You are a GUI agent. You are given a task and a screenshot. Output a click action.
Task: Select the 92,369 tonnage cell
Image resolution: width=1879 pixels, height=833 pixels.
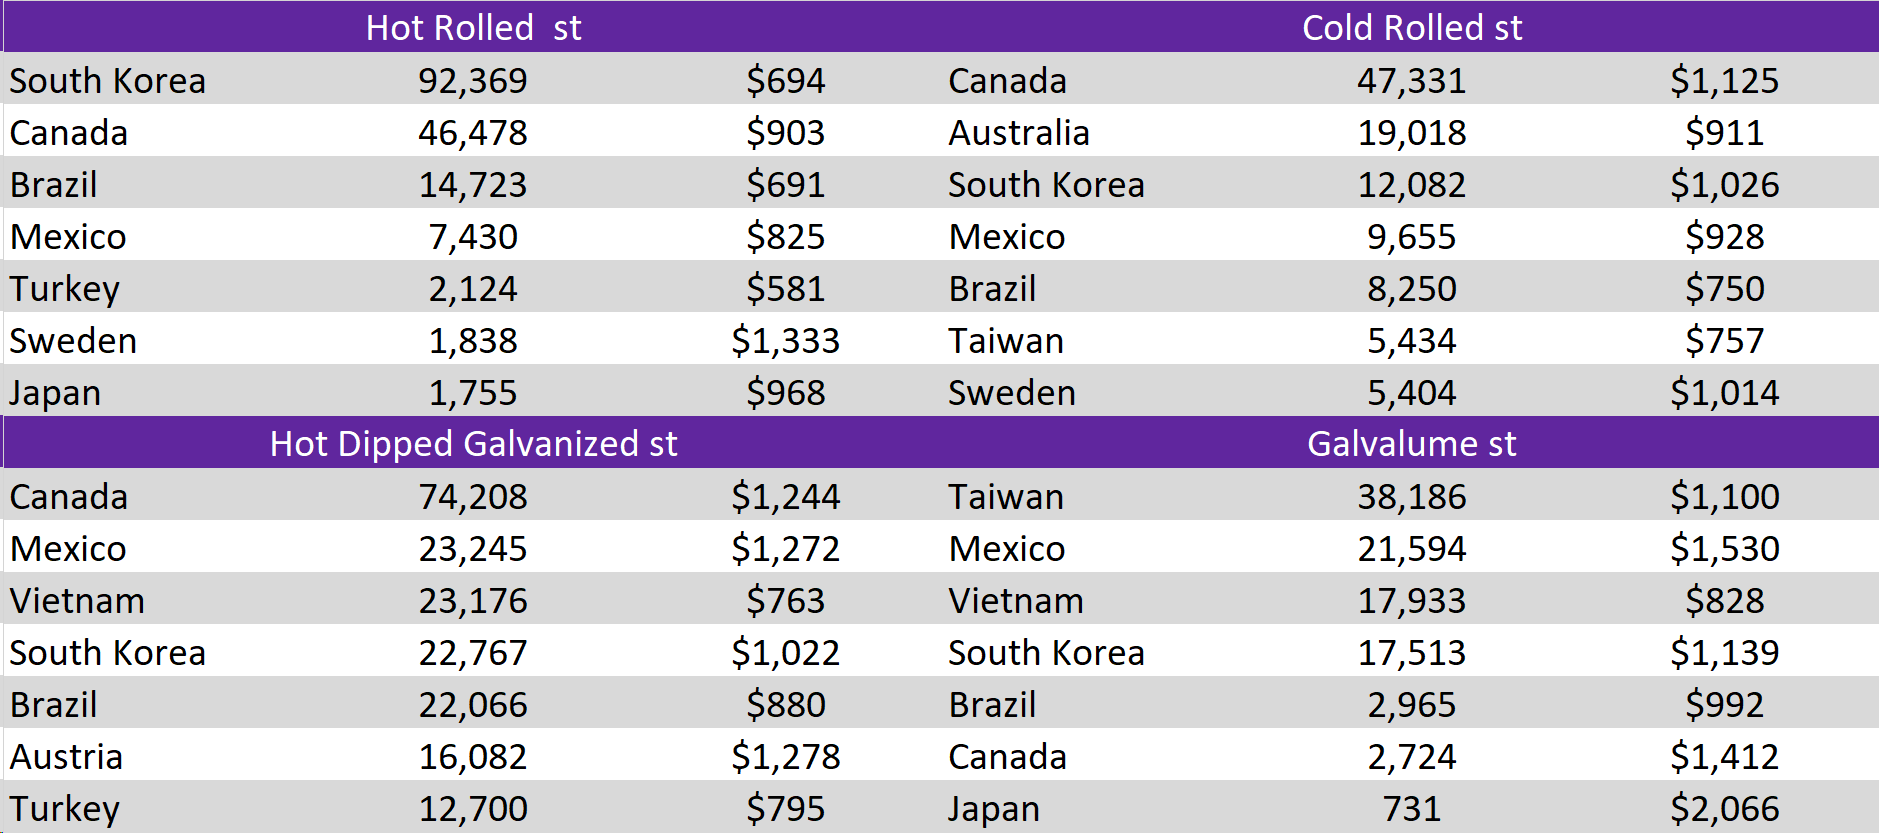[473, 81]
